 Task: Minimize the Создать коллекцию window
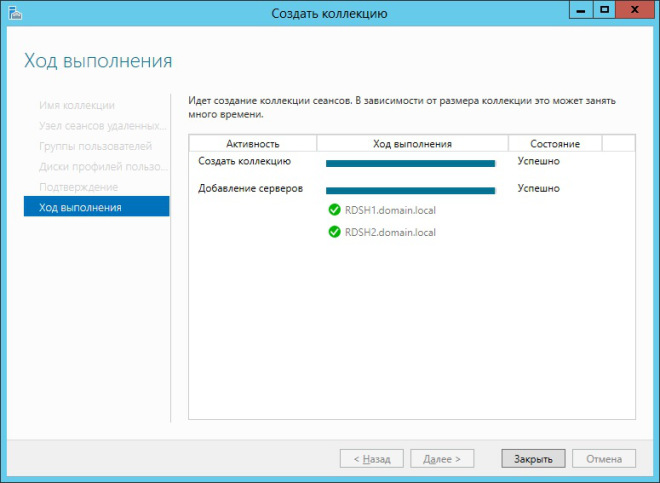pos(580,10)
